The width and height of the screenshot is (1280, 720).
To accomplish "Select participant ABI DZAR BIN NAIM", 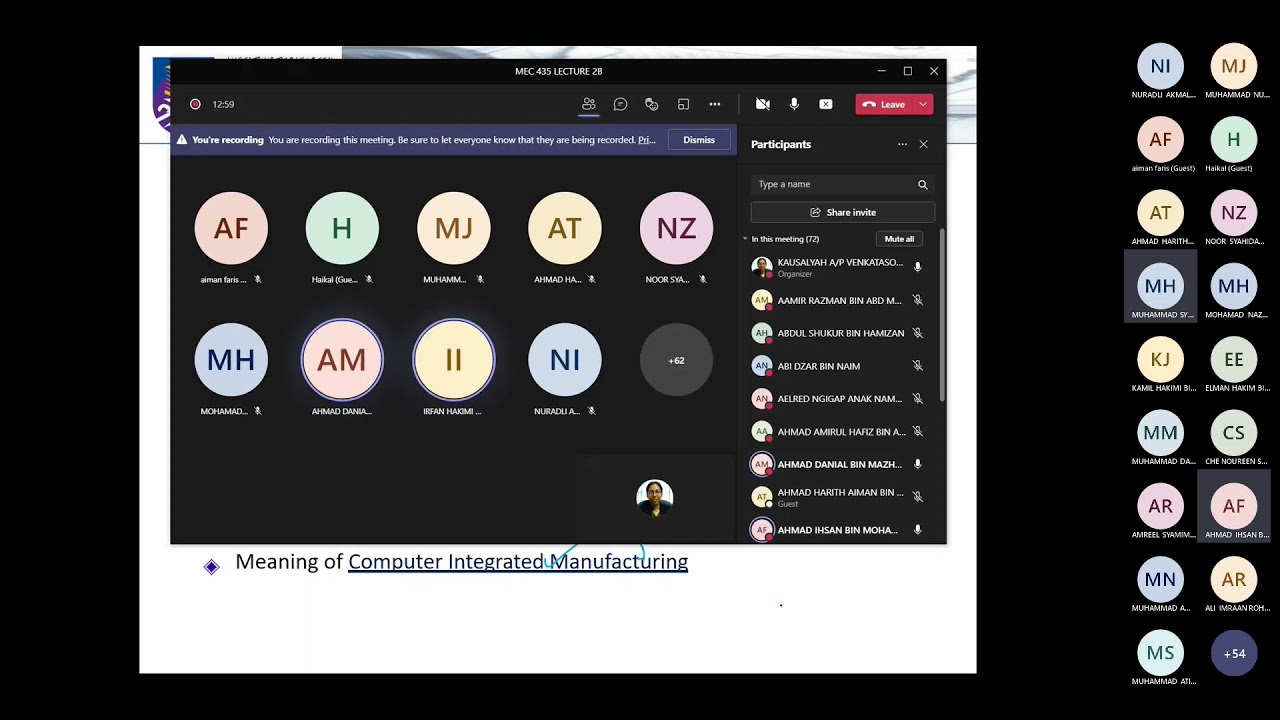I will point(840,366).
